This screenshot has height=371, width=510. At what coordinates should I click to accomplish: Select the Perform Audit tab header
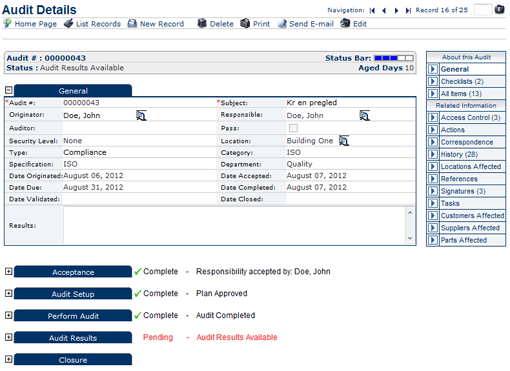tap(73, 316)
